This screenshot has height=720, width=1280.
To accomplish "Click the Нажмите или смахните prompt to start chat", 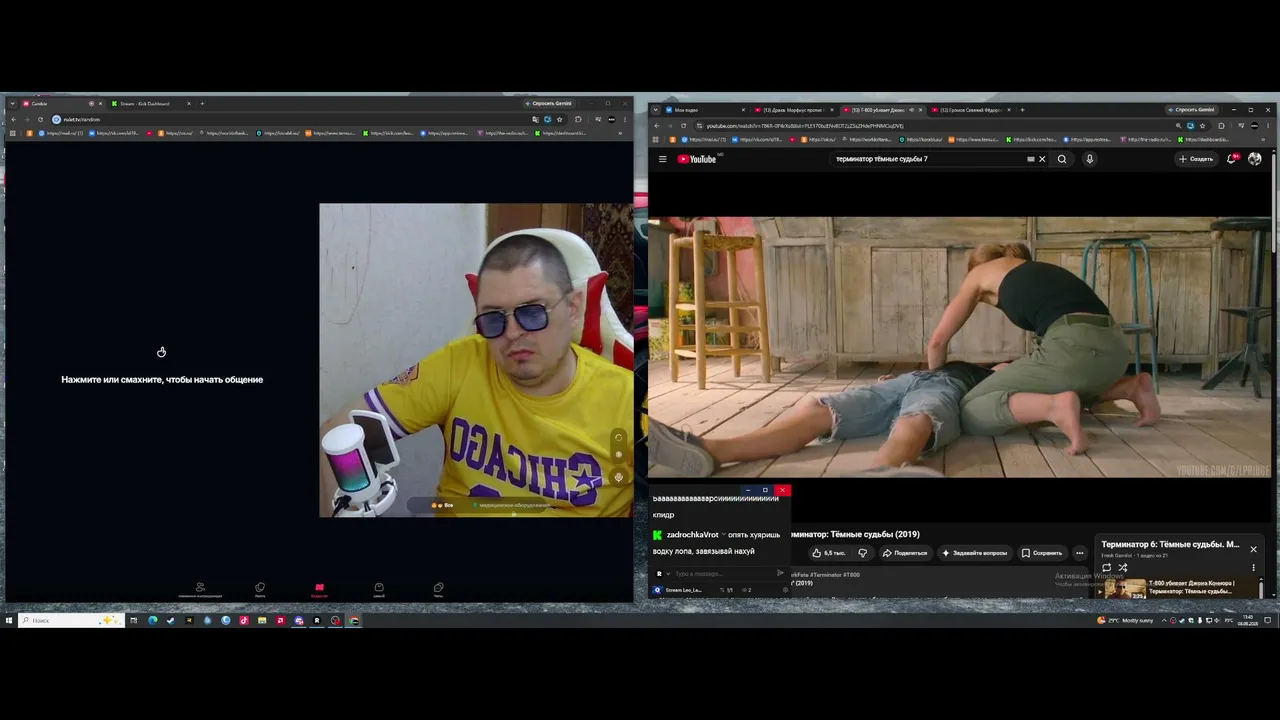I will pyautogui.click(x=162, y=379).
